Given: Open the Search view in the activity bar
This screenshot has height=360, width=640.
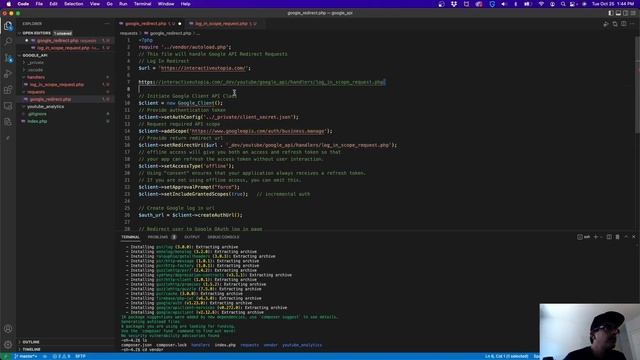Looking at the screenshot, I should coord(8,41).
